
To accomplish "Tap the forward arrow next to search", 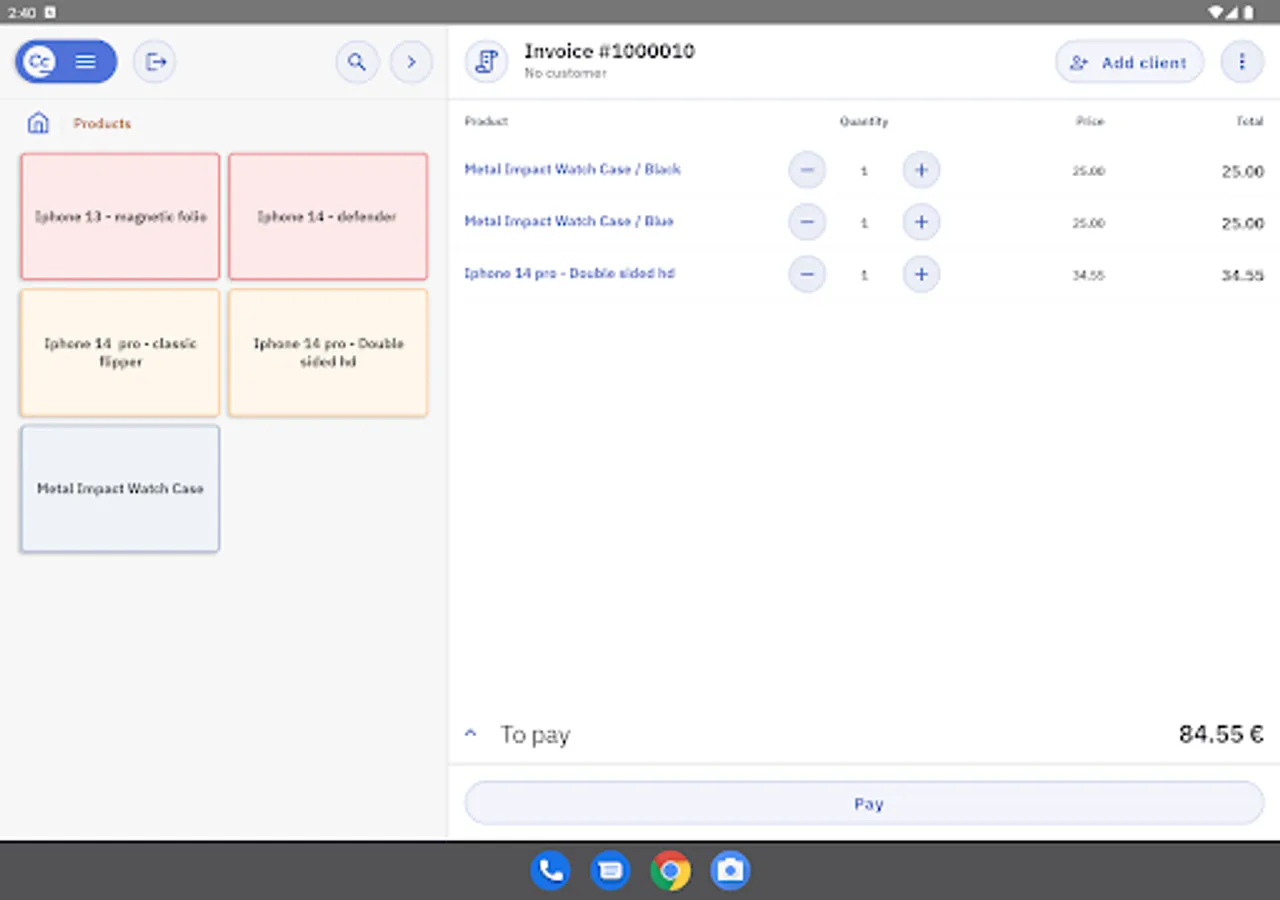I will 411,62.
